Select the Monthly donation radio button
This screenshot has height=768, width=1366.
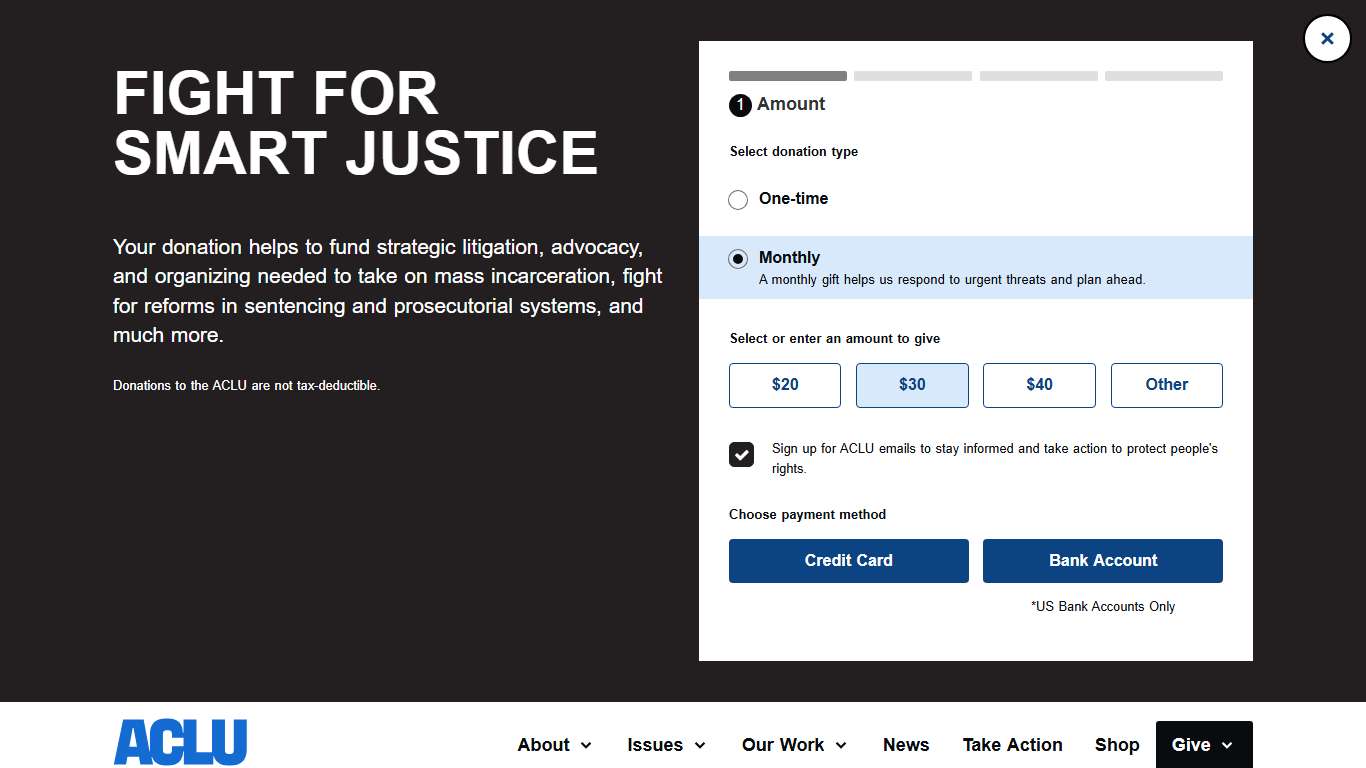click(738, 259)
